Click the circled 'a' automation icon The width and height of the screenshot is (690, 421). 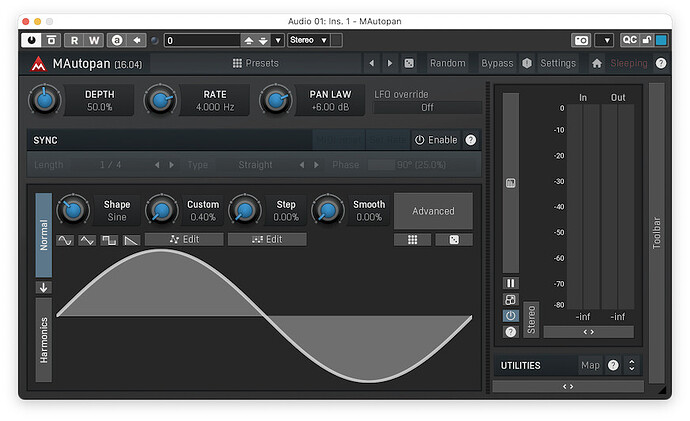(117, 40)
